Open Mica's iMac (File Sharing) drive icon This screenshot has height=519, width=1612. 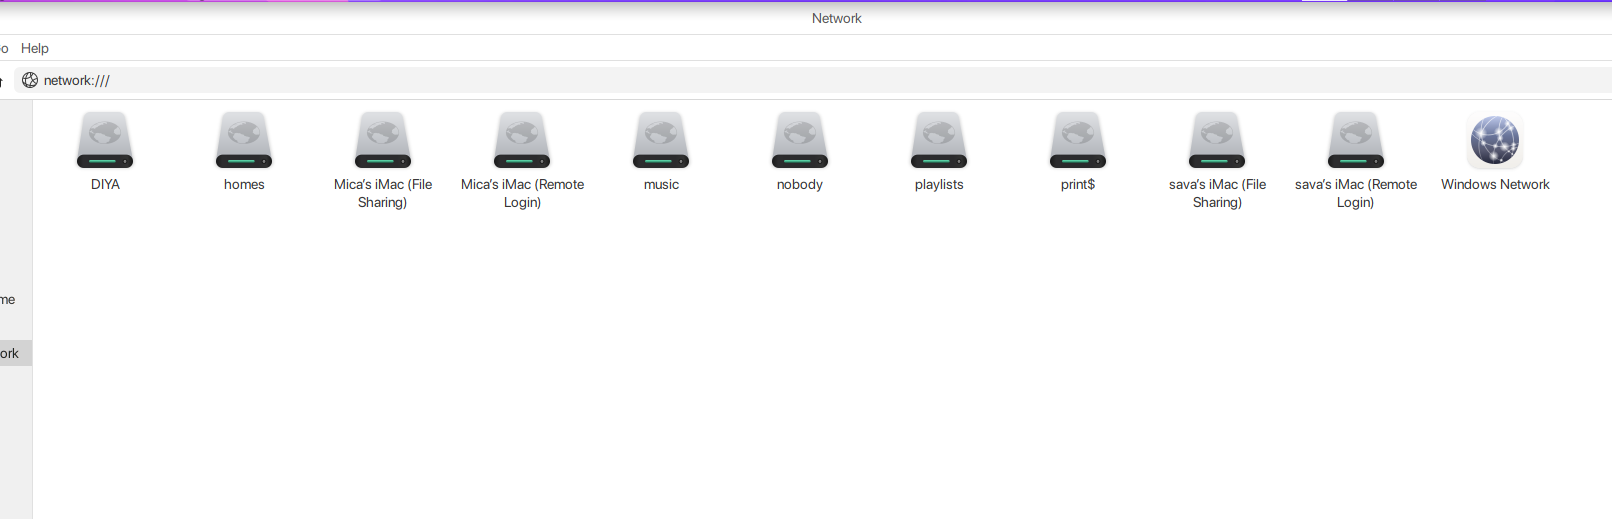[383, 140]
